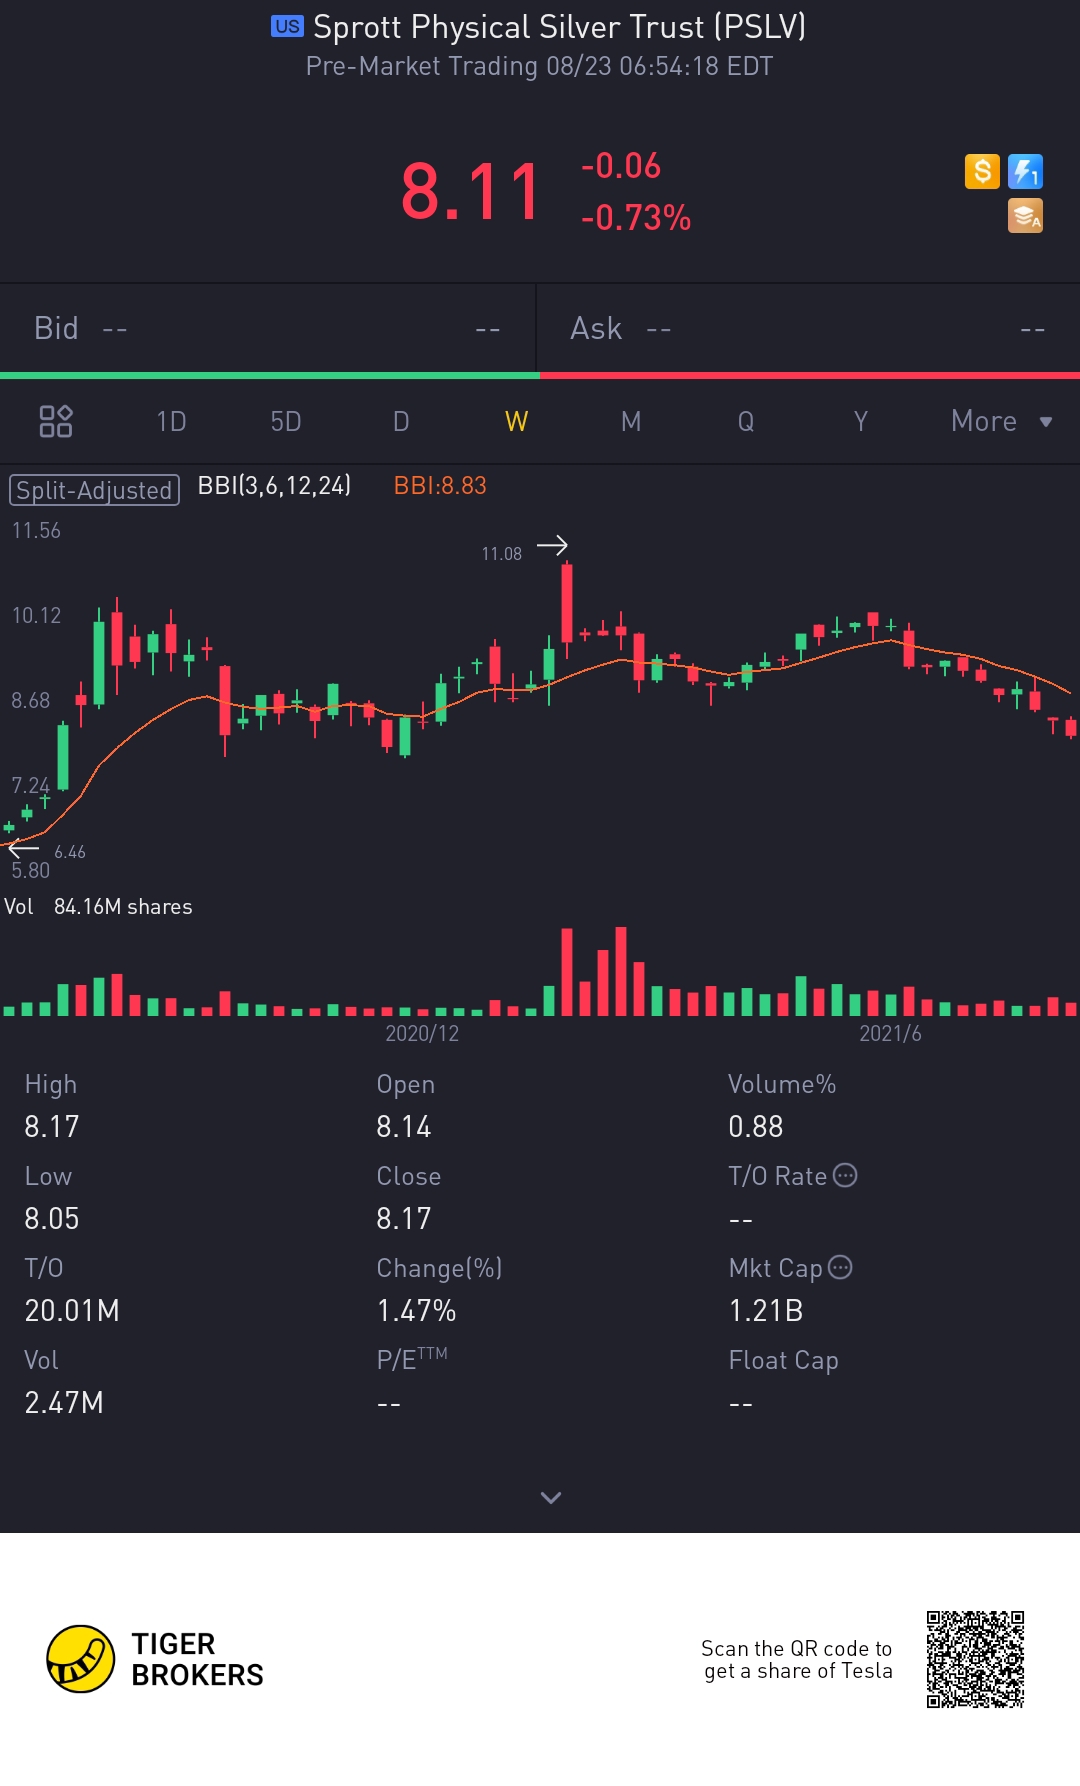
Task: Tap the -0.73% change value
Action: click(x=636, y=217)
